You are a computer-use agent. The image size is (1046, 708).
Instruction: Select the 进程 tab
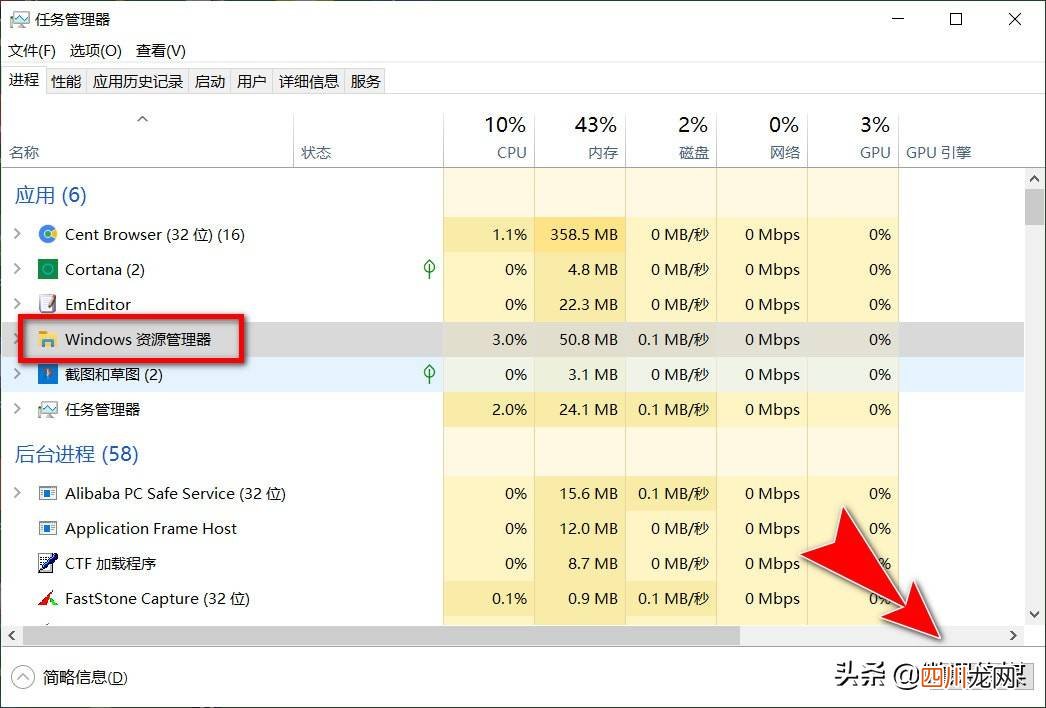coord(24,80)
